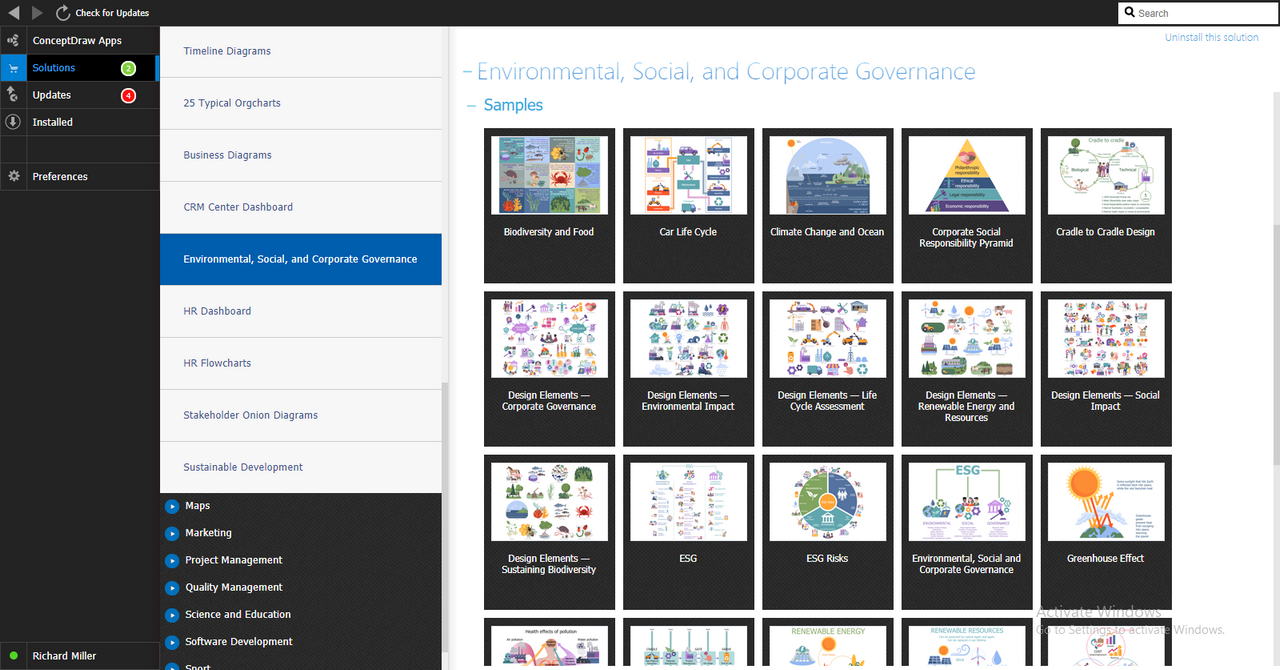
Task: Click the main content vertical scrollbar
Action: point(1275,340)
